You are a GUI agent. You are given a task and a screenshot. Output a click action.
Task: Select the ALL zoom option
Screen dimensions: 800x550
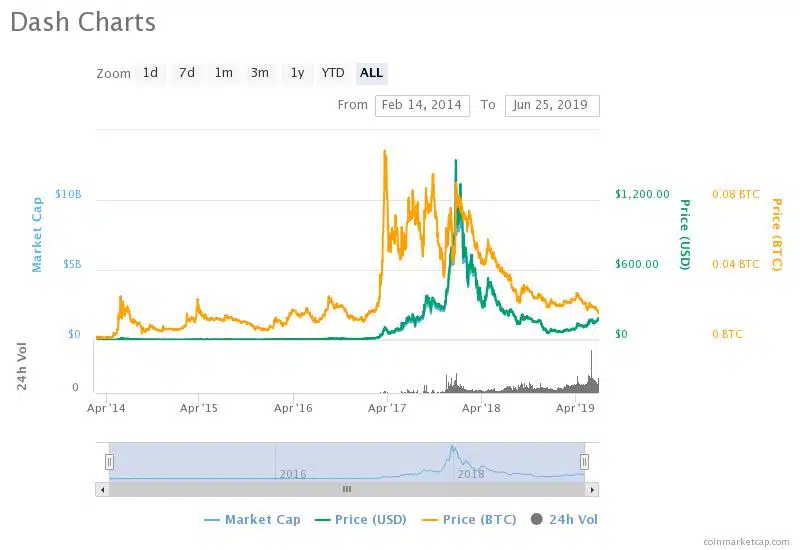point(371,73)
